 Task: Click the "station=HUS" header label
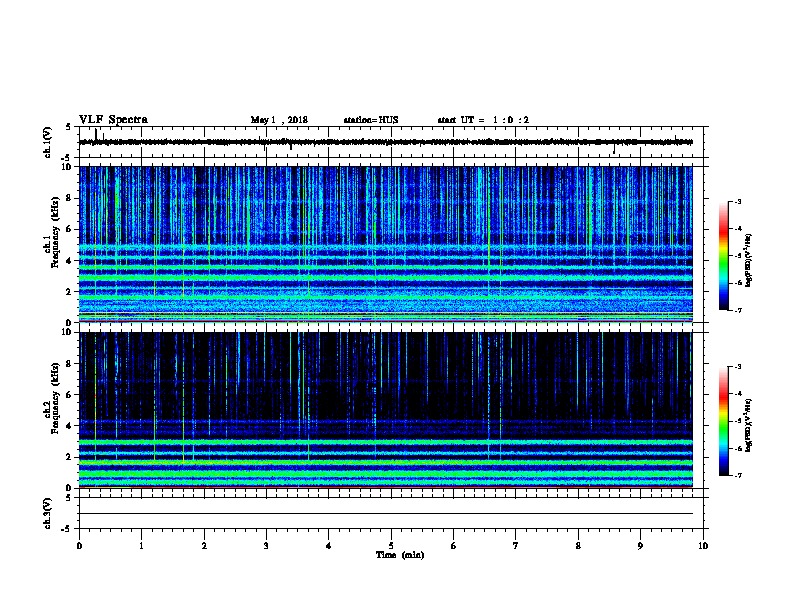coord(371,120)
